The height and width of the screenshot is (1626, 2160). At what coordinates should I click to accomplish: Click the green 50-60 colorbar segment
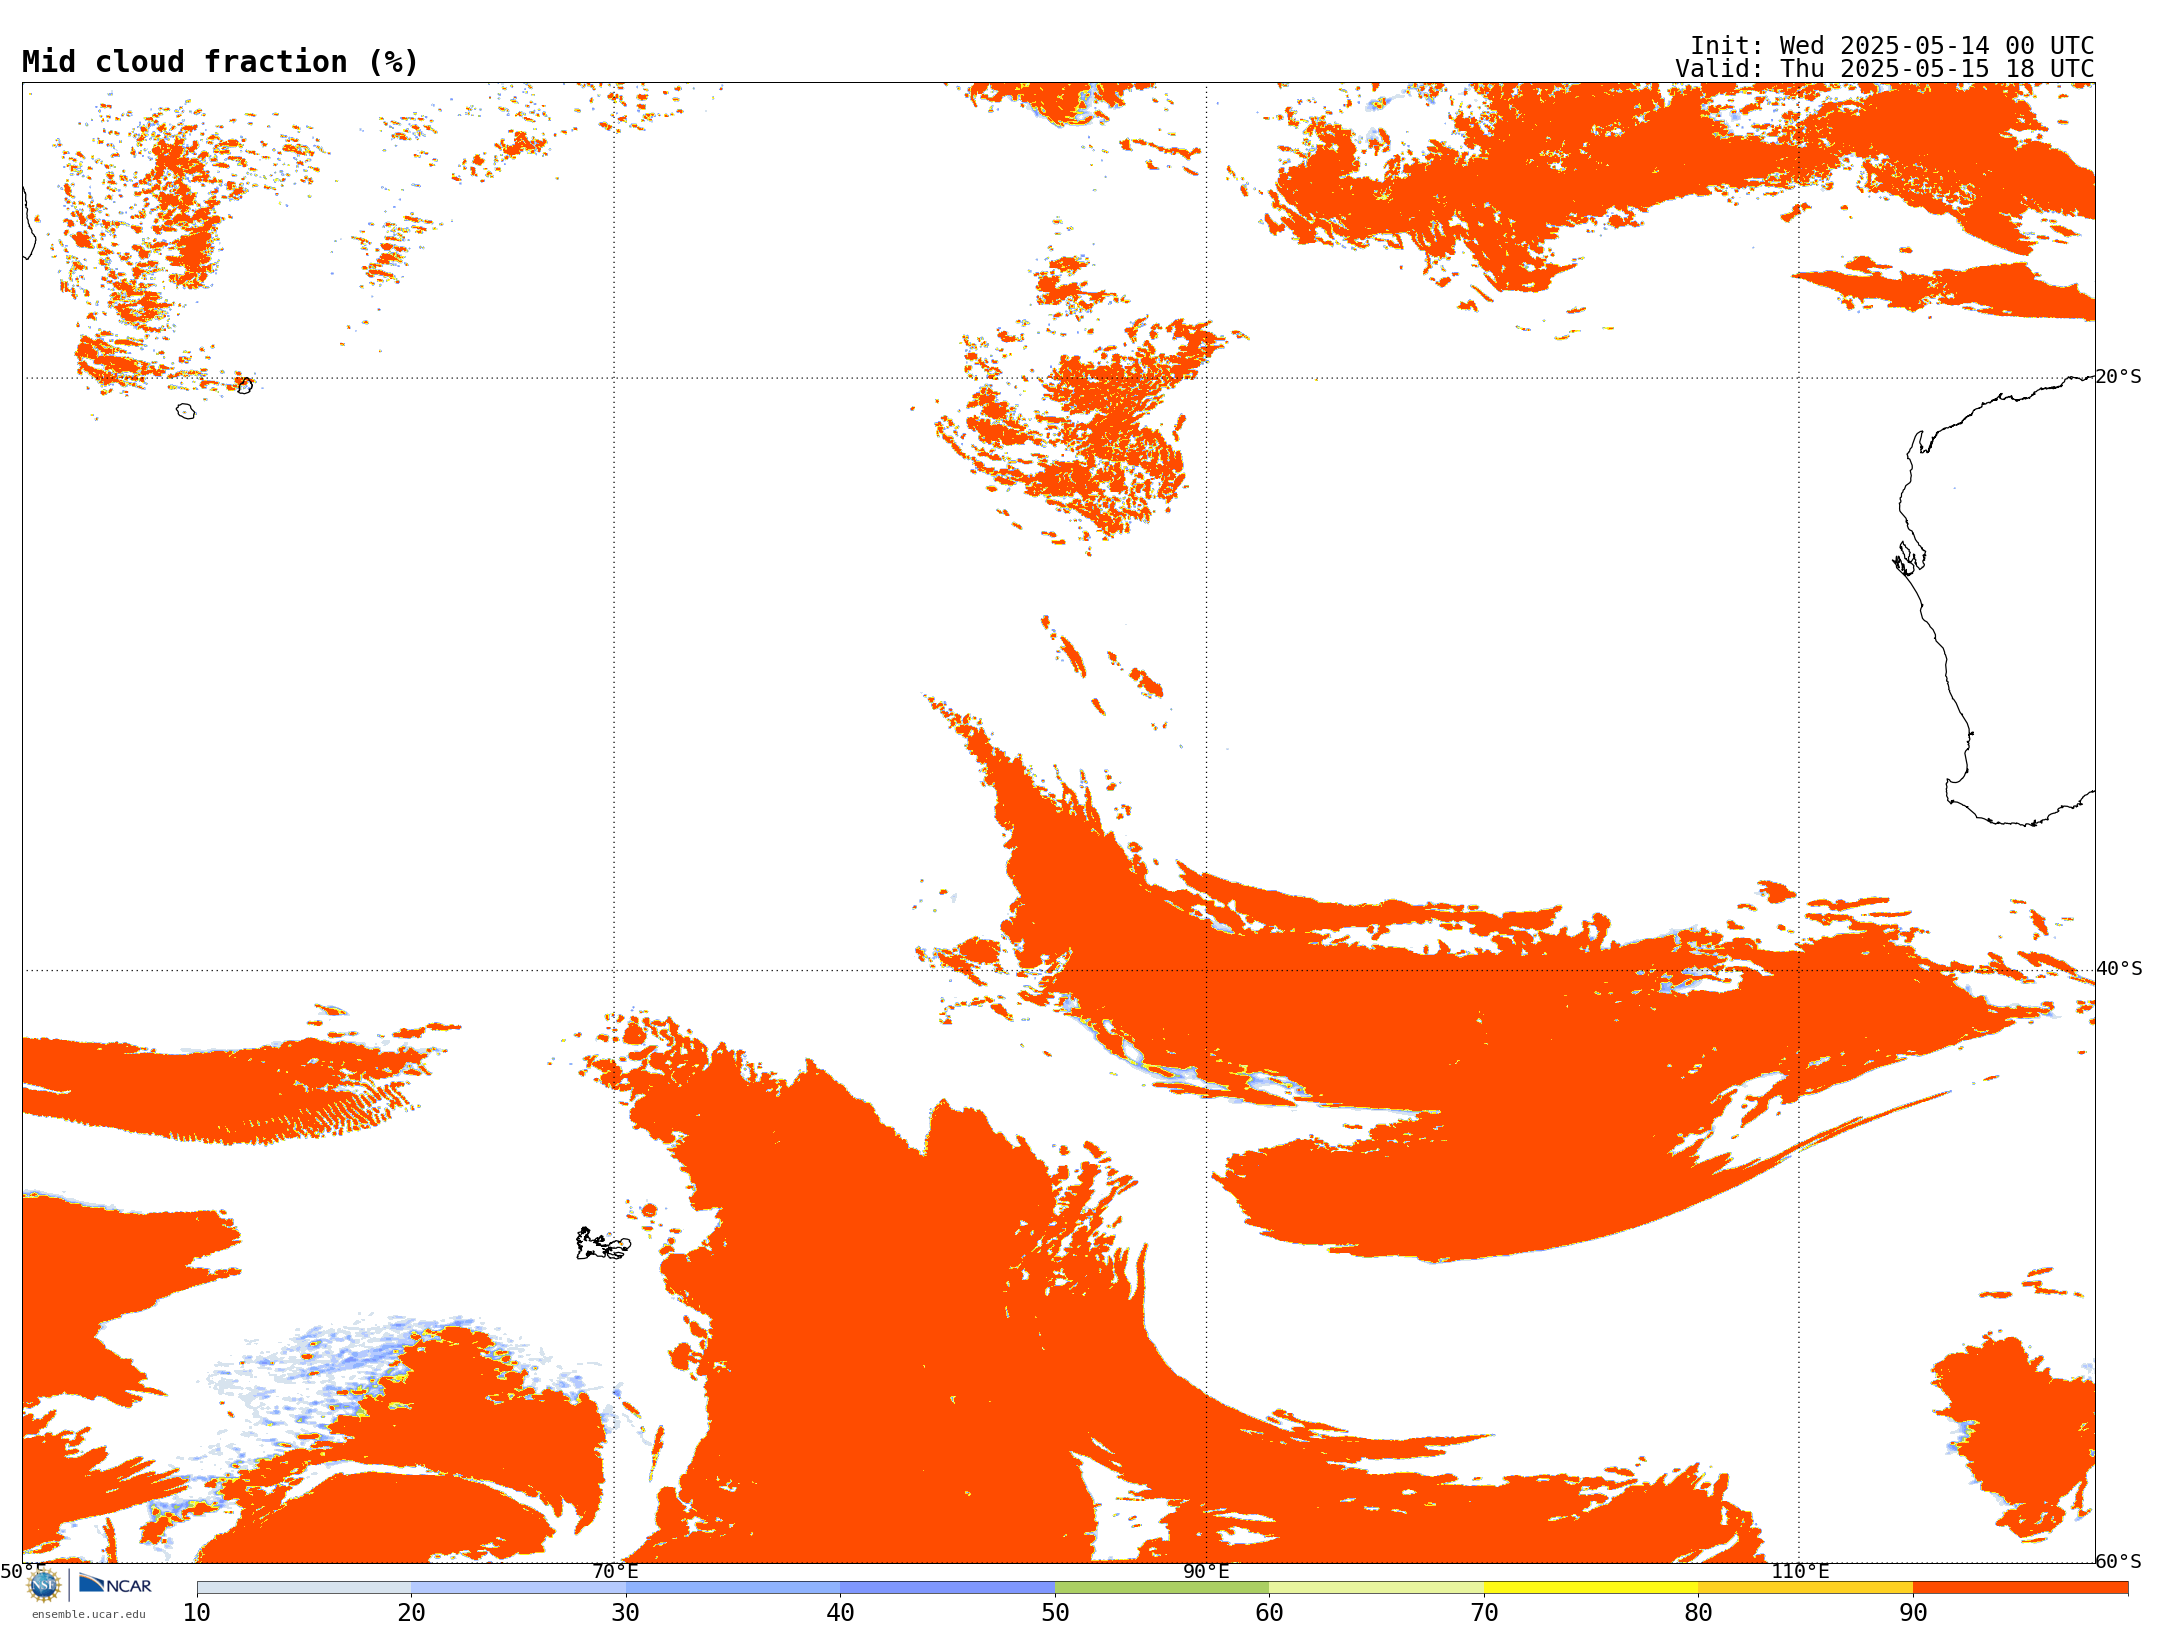[x=1162, y=1588]
